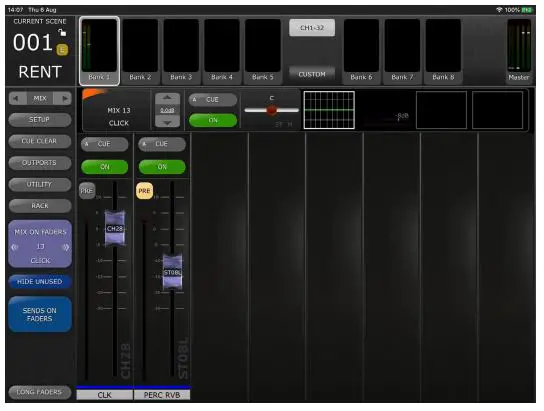Toggle ON button for PERC RVB channel
544x411 pixels.
pyautogui.click(x=162, y=167)
